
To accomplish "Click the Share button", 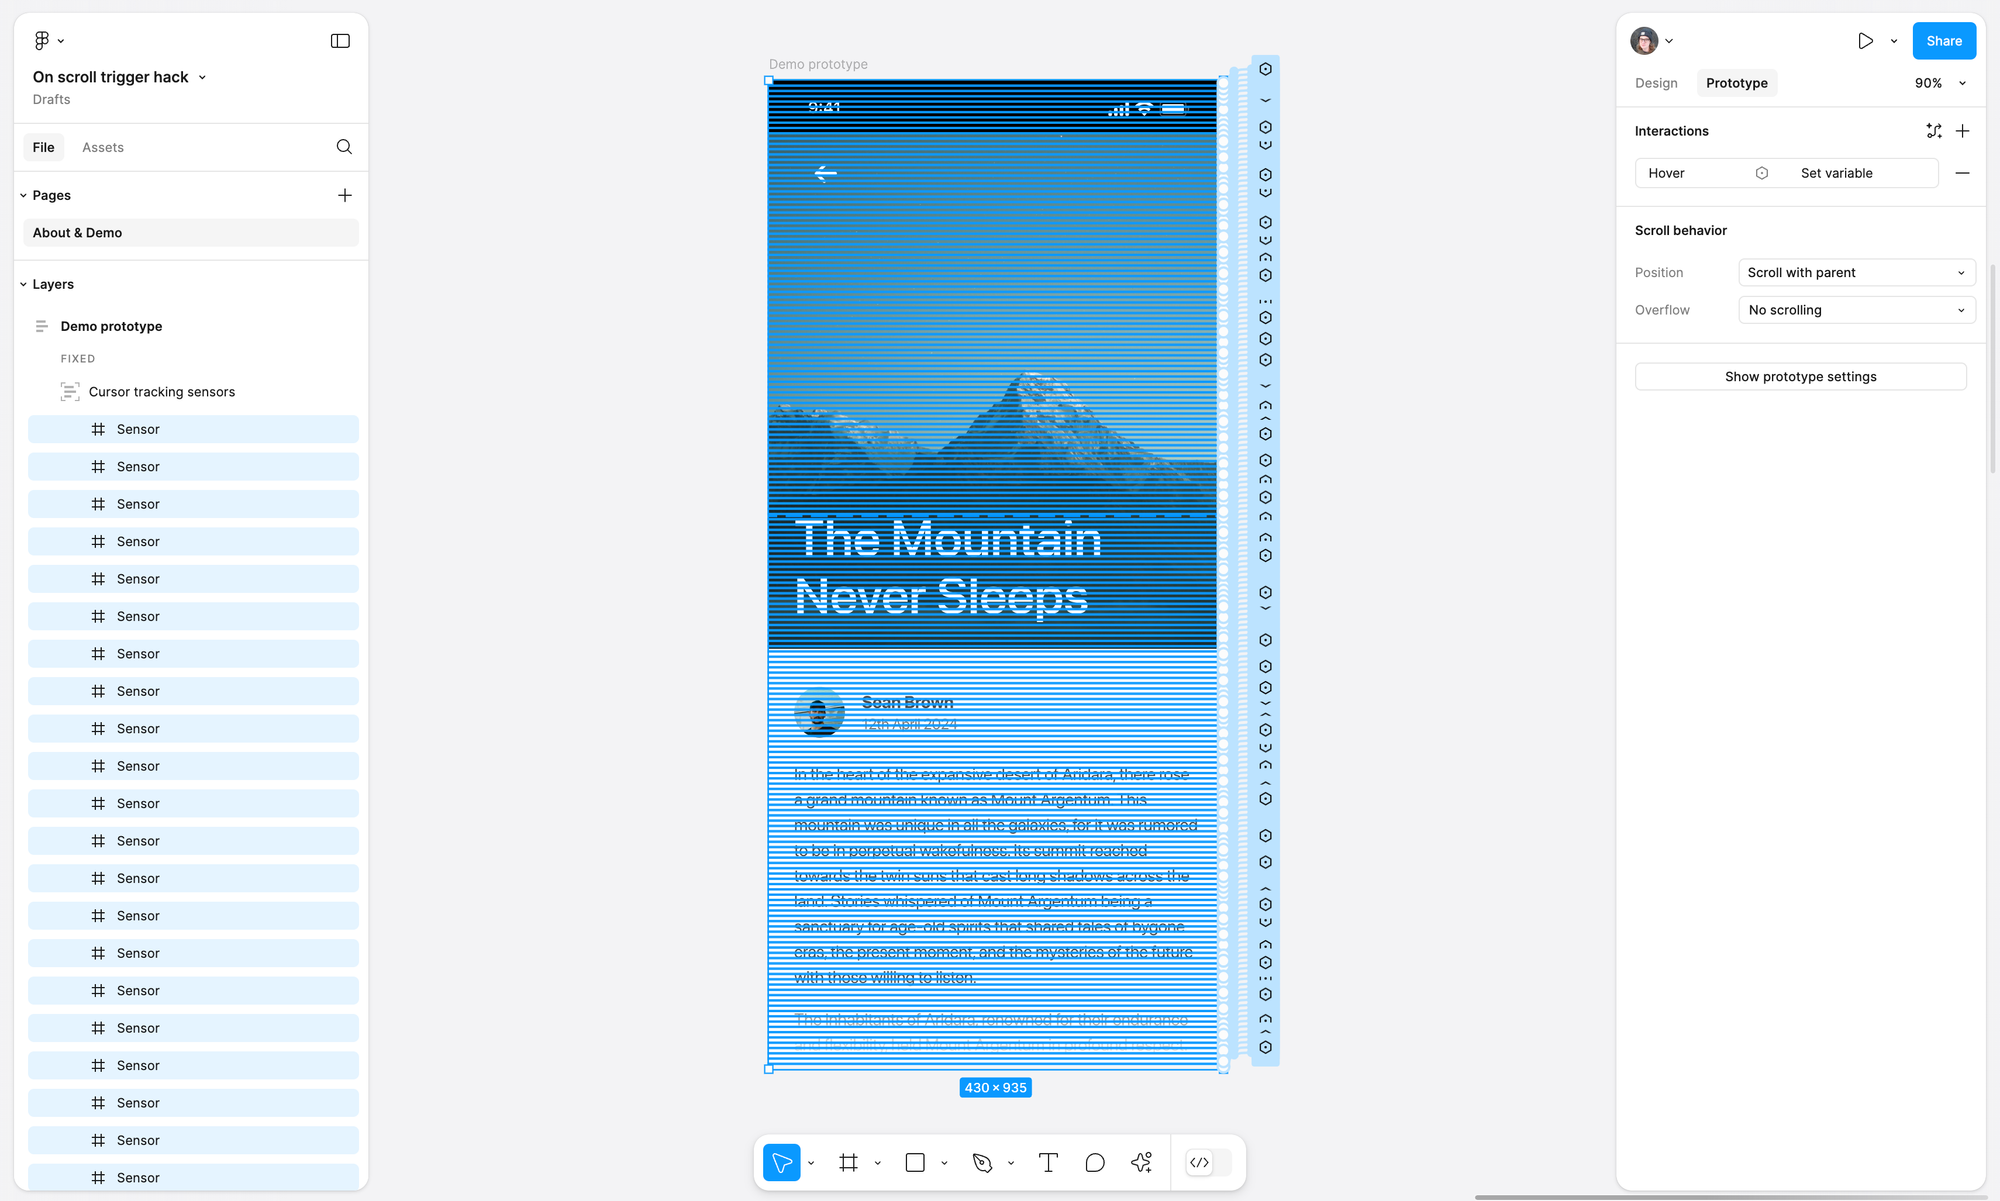I will (1944, 40).
